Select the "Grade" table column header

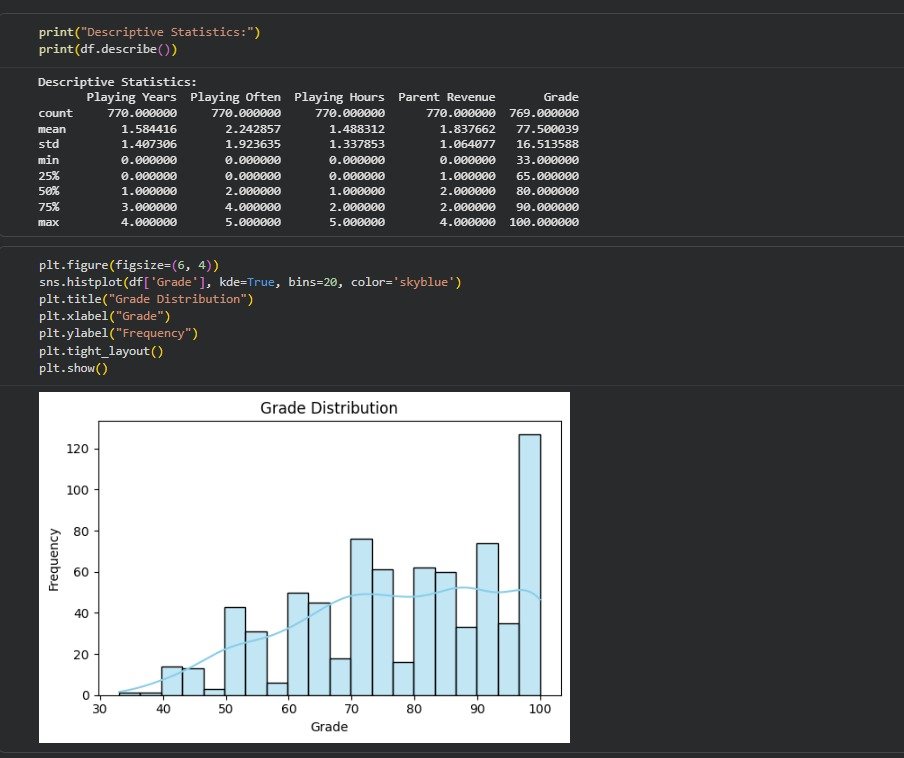pyautogui.click(x=561, y=97)
